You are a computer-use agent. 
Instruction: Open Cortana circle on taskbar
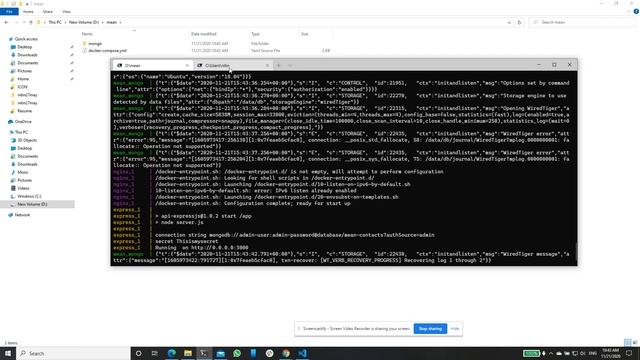point(138,353)
